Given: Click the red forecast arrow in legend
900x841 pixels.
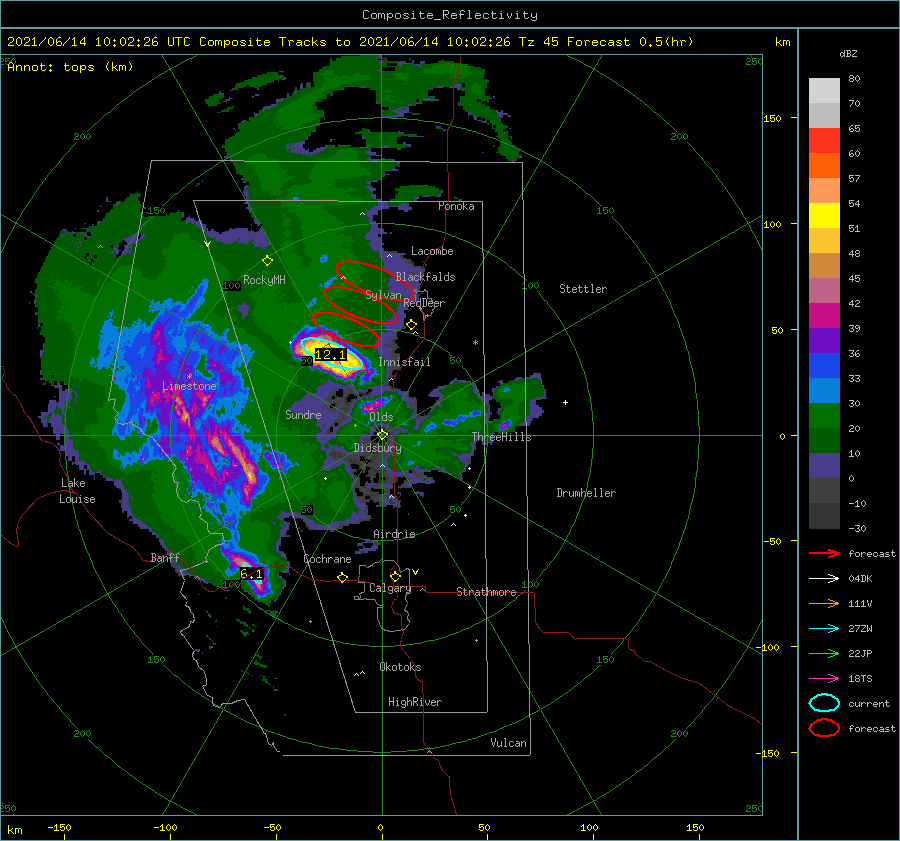Looking at the screenshot, I should pos(824,553).
